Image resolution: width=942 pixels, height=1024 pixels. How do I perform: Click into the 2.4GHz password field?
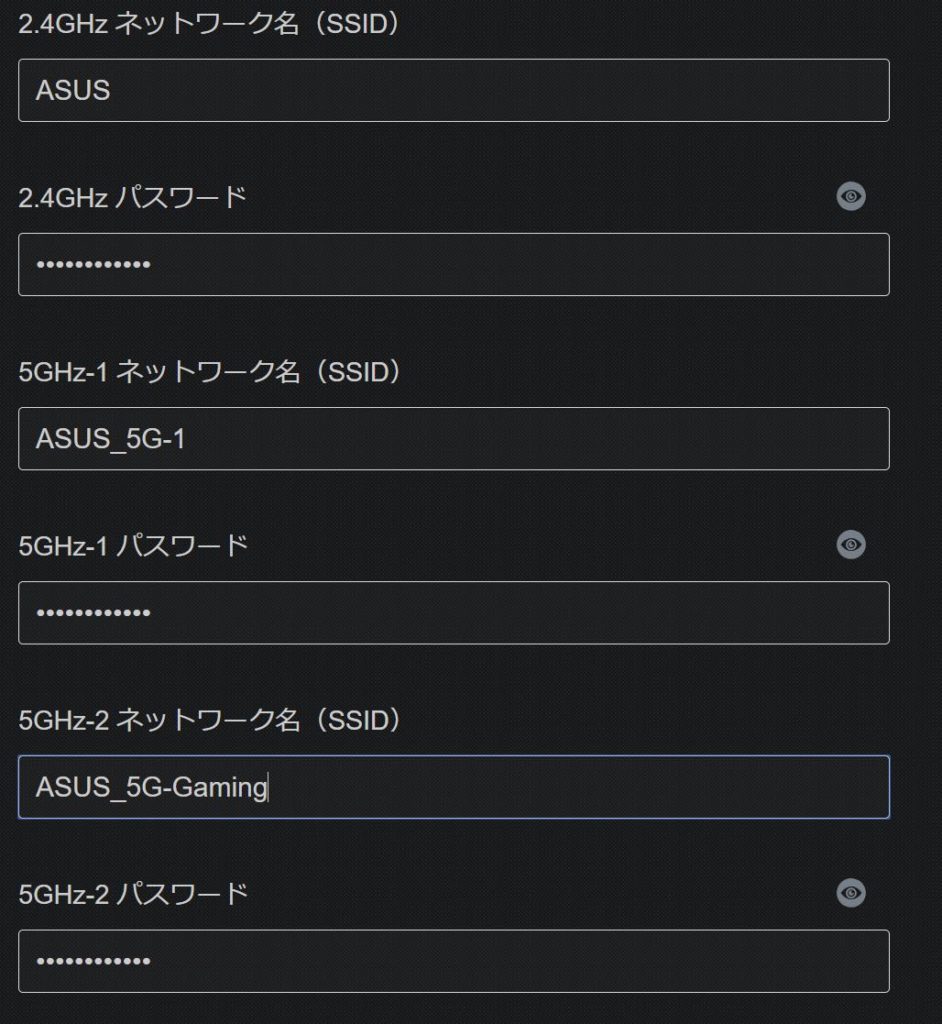(453, 264)
